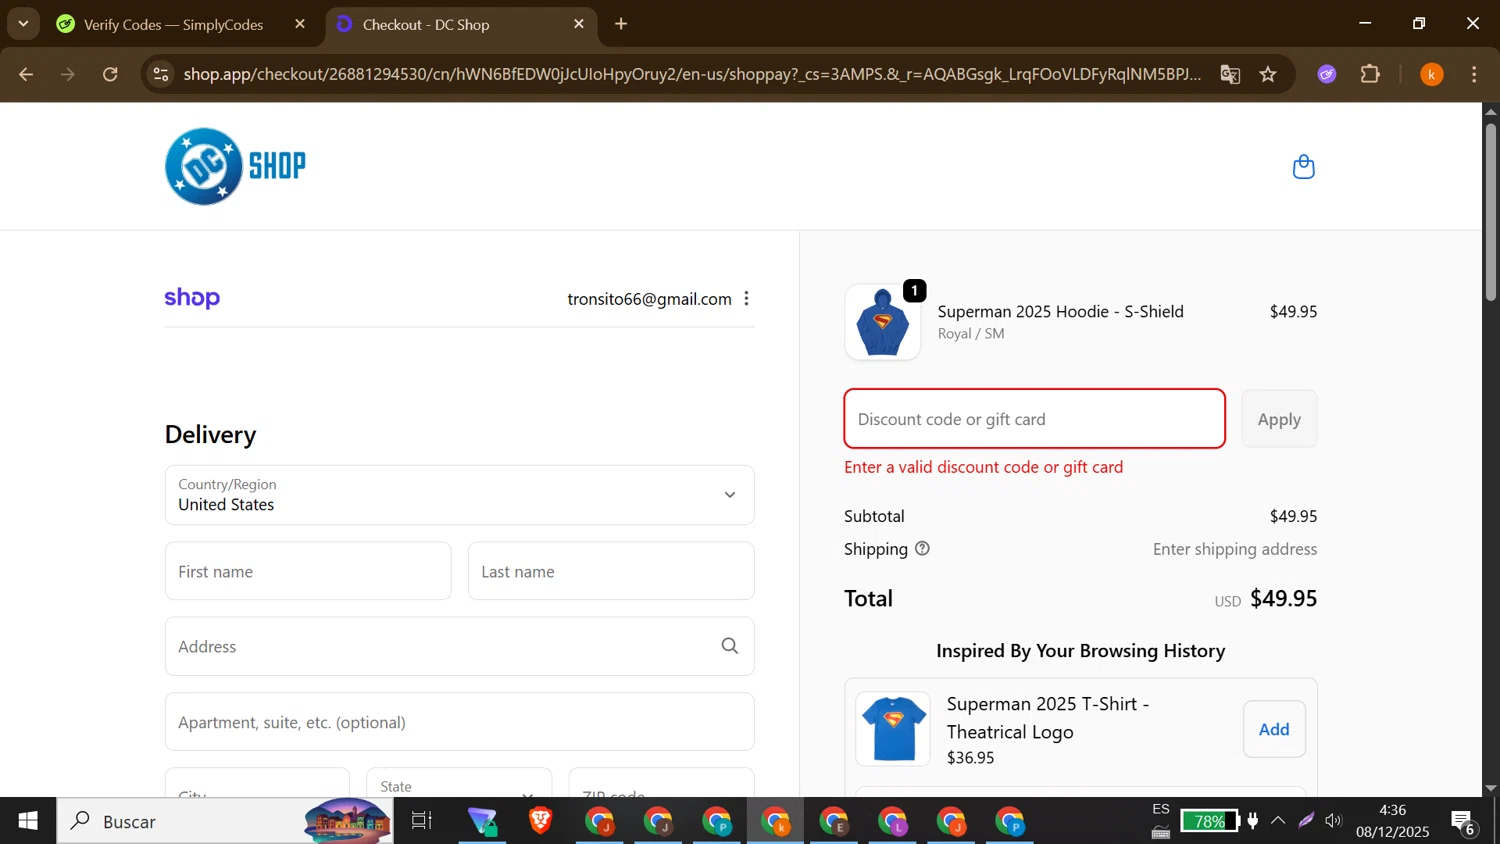Click the translate page icon
Screen dimensions: 1500x844
pos(1230,74)
